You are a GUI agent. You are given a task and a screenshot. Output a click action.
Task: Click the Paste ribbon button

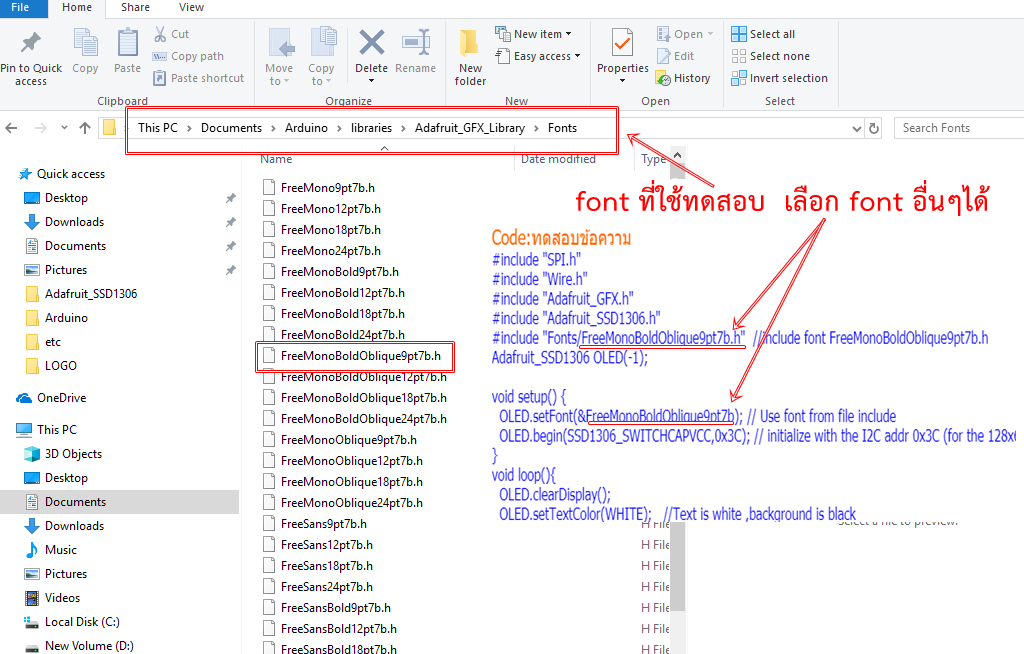pos(127,51)
